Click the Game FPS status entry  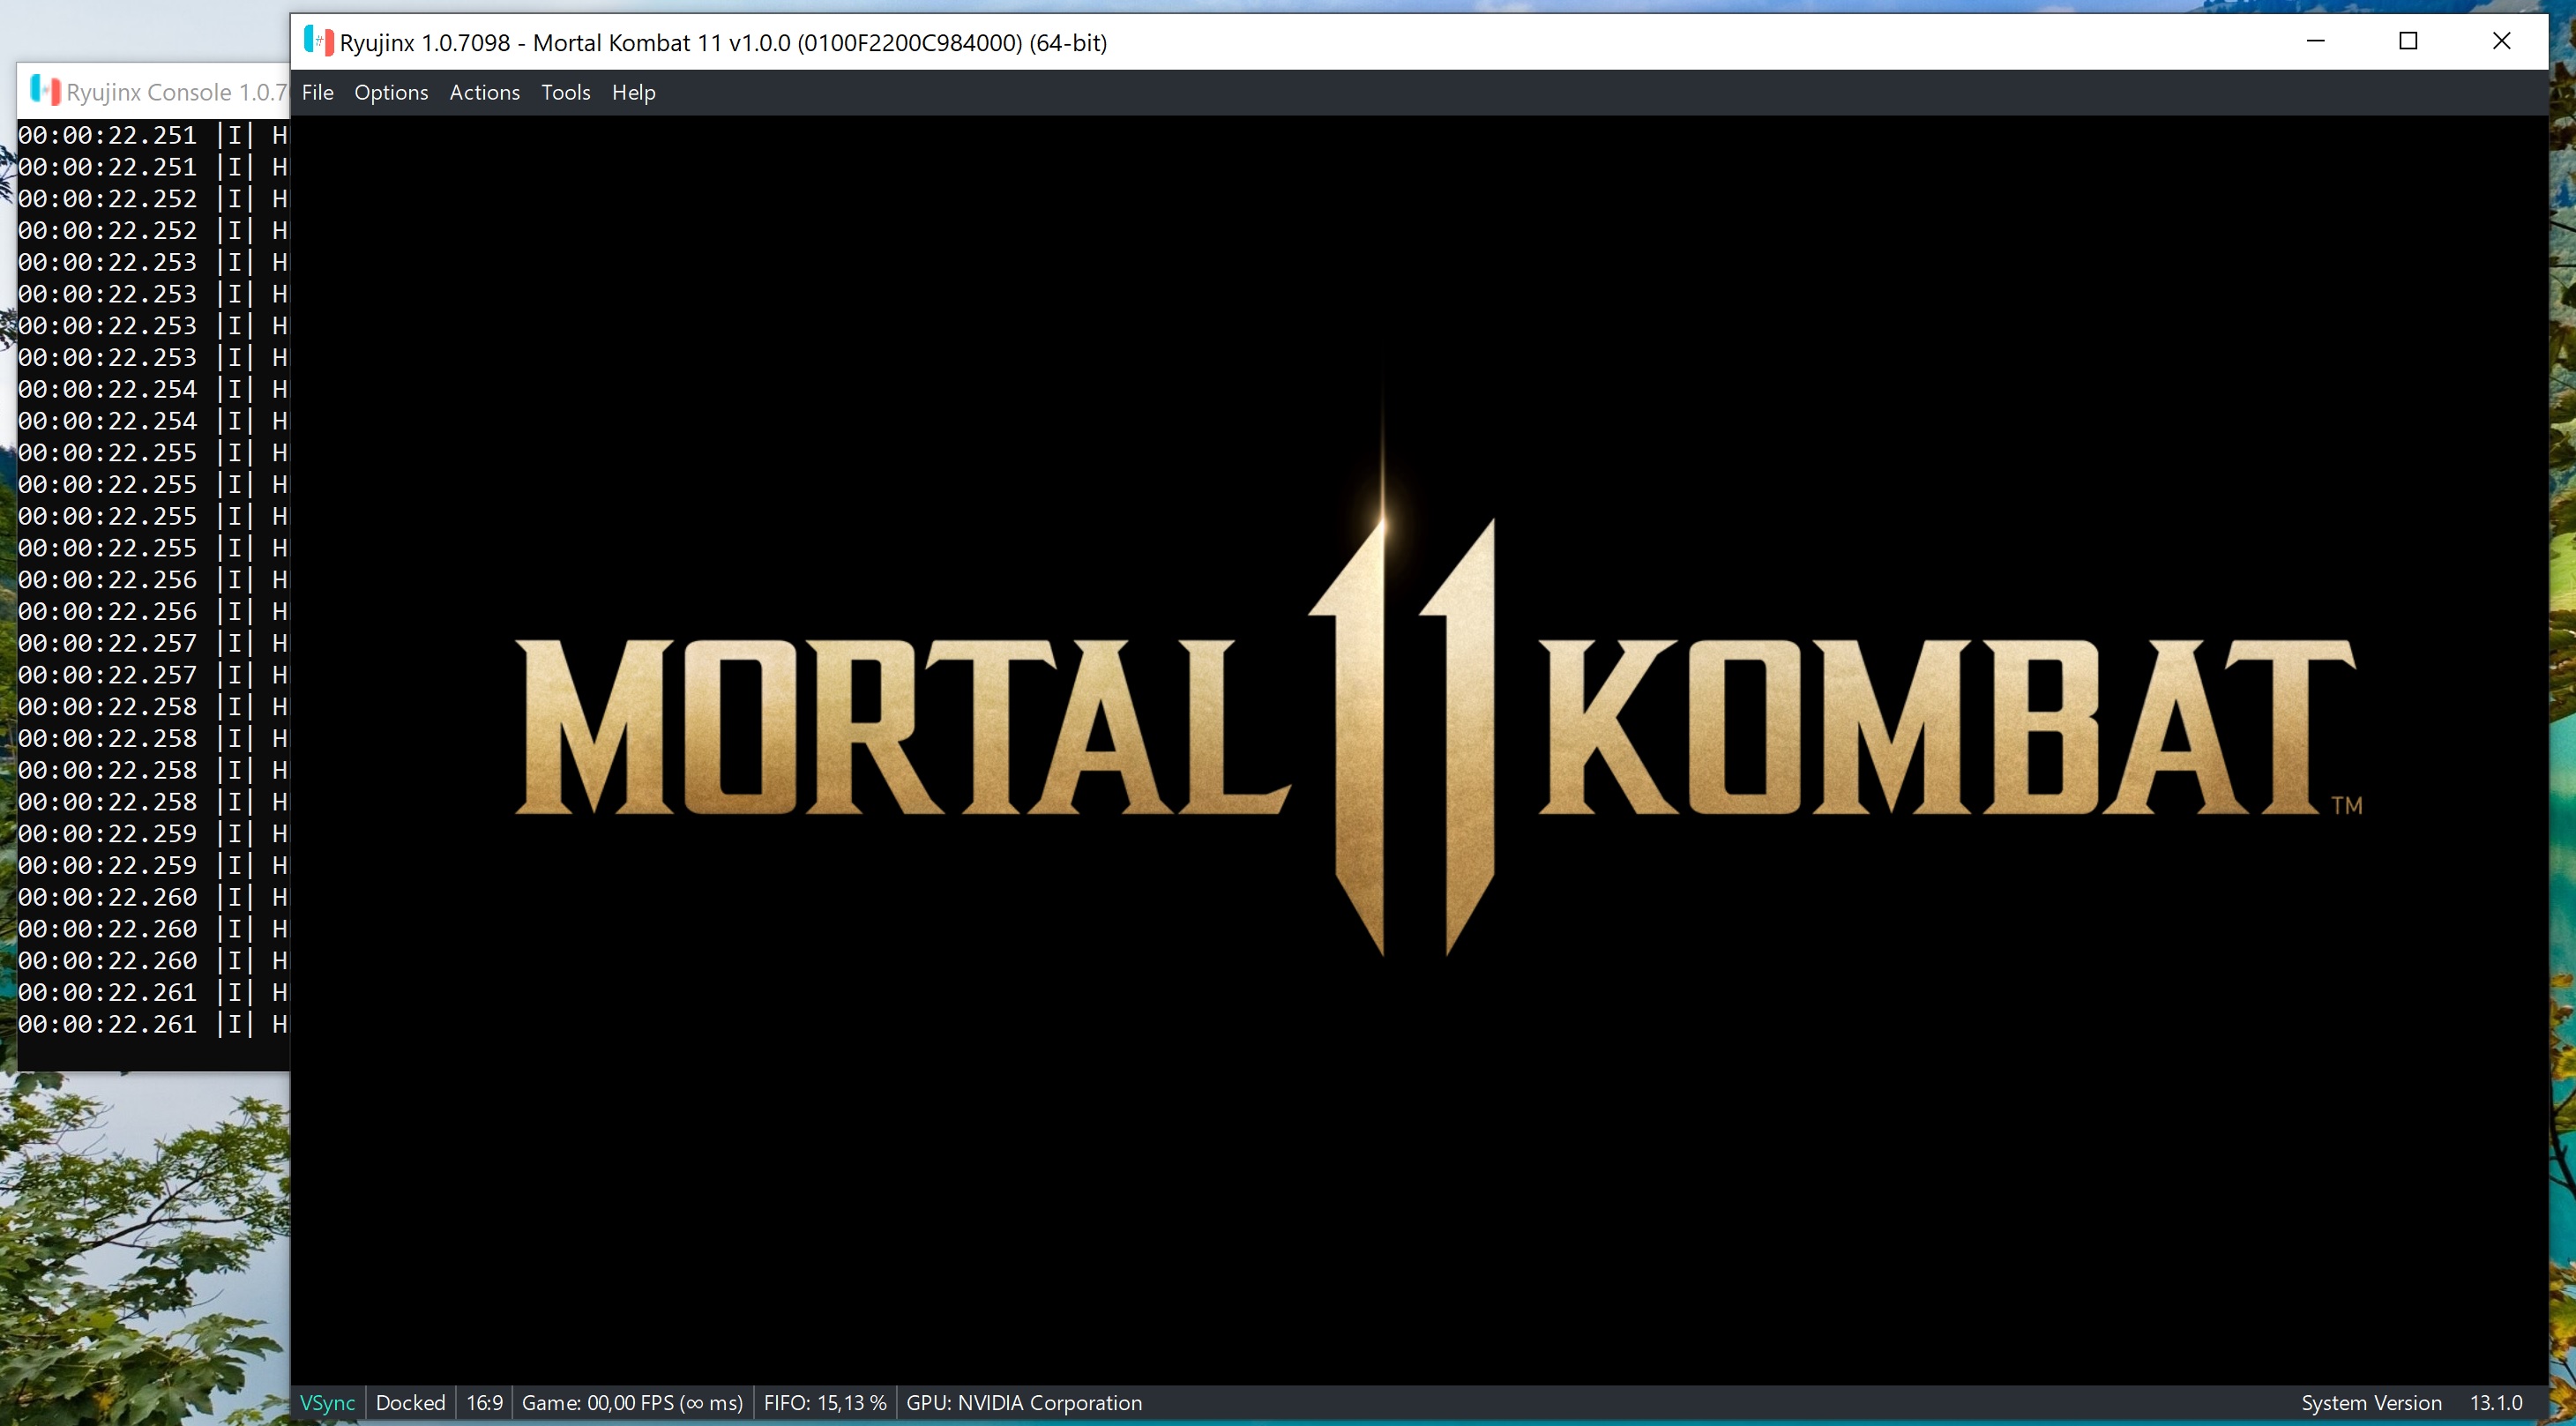[632, 1403]
